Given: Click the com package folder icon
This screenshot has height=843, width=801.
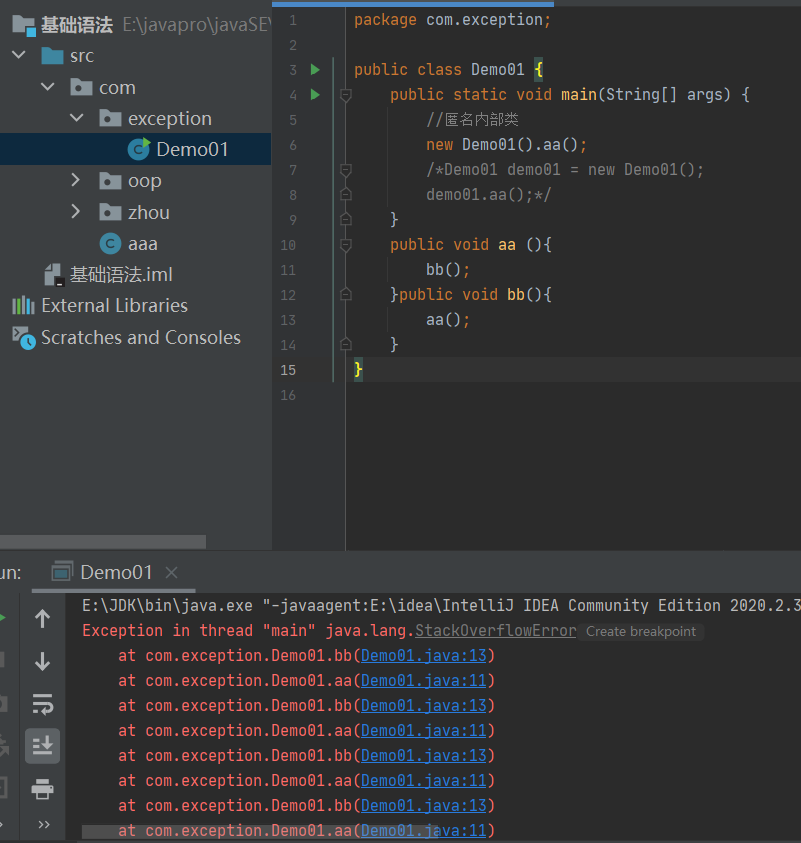Looking at the screenshot, I should point(81,87).
